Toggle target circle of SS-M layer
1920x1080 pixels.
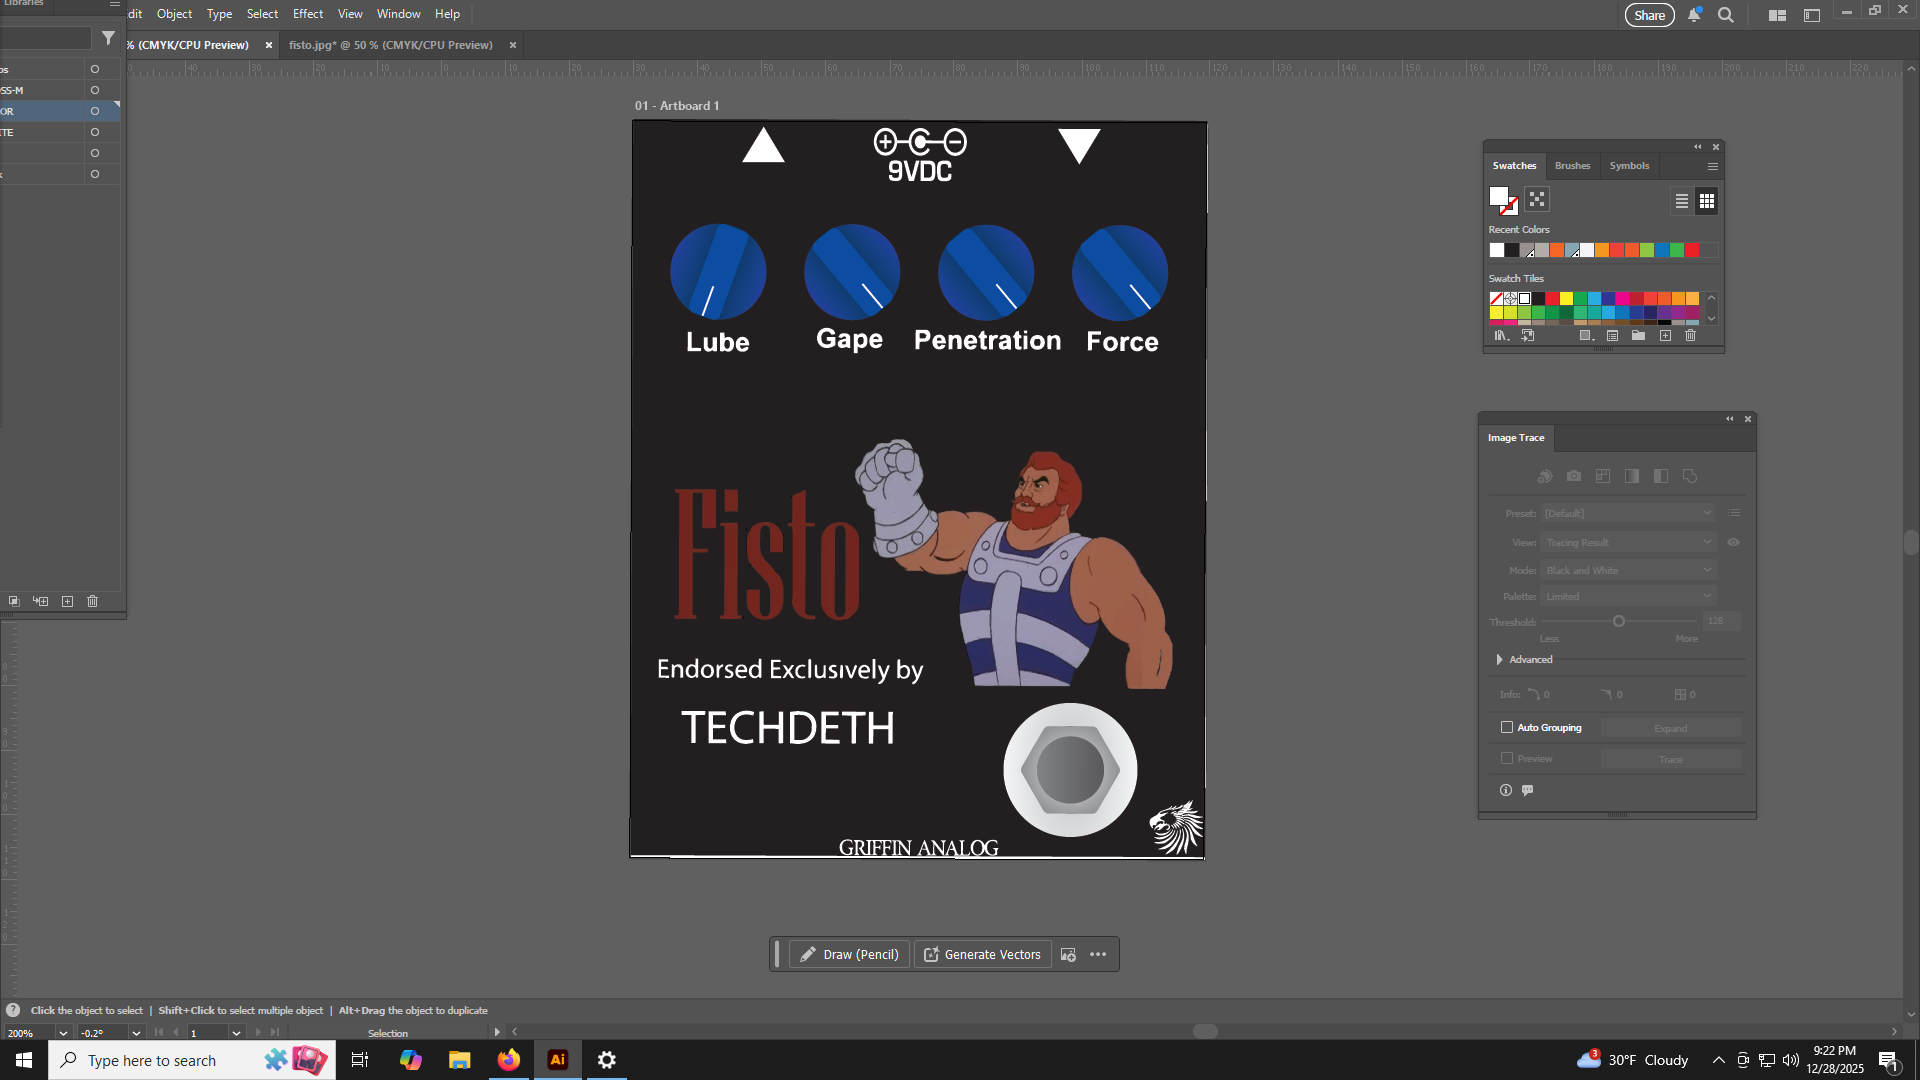pos(95,90)
